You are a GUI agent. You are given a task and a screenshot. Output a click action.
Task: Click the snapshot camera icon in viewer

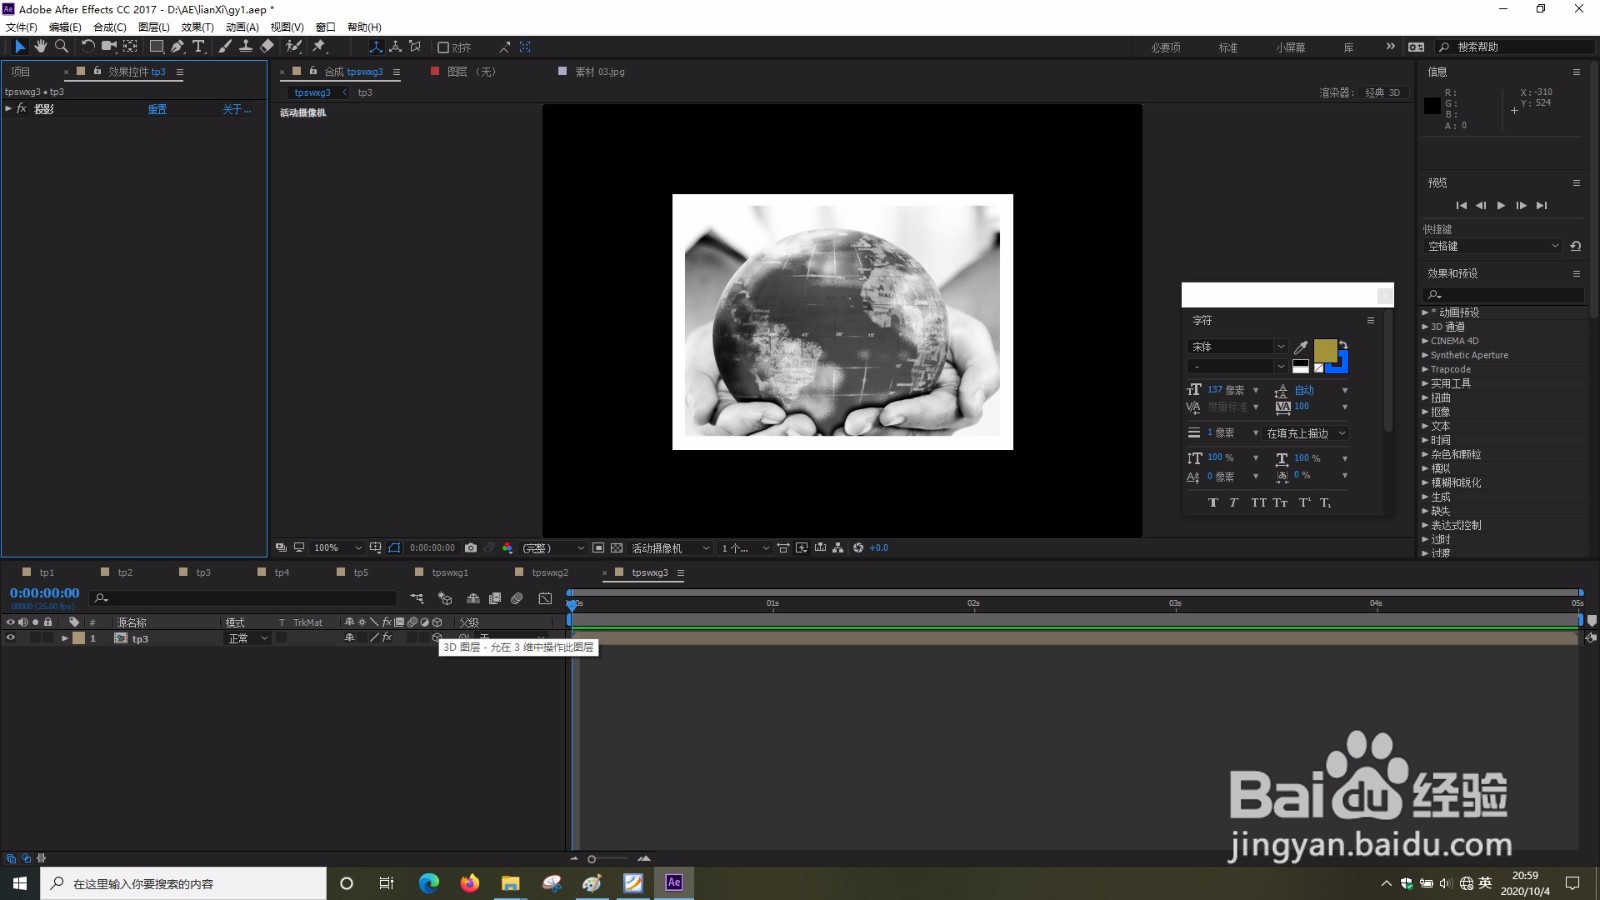click(471, 548)
